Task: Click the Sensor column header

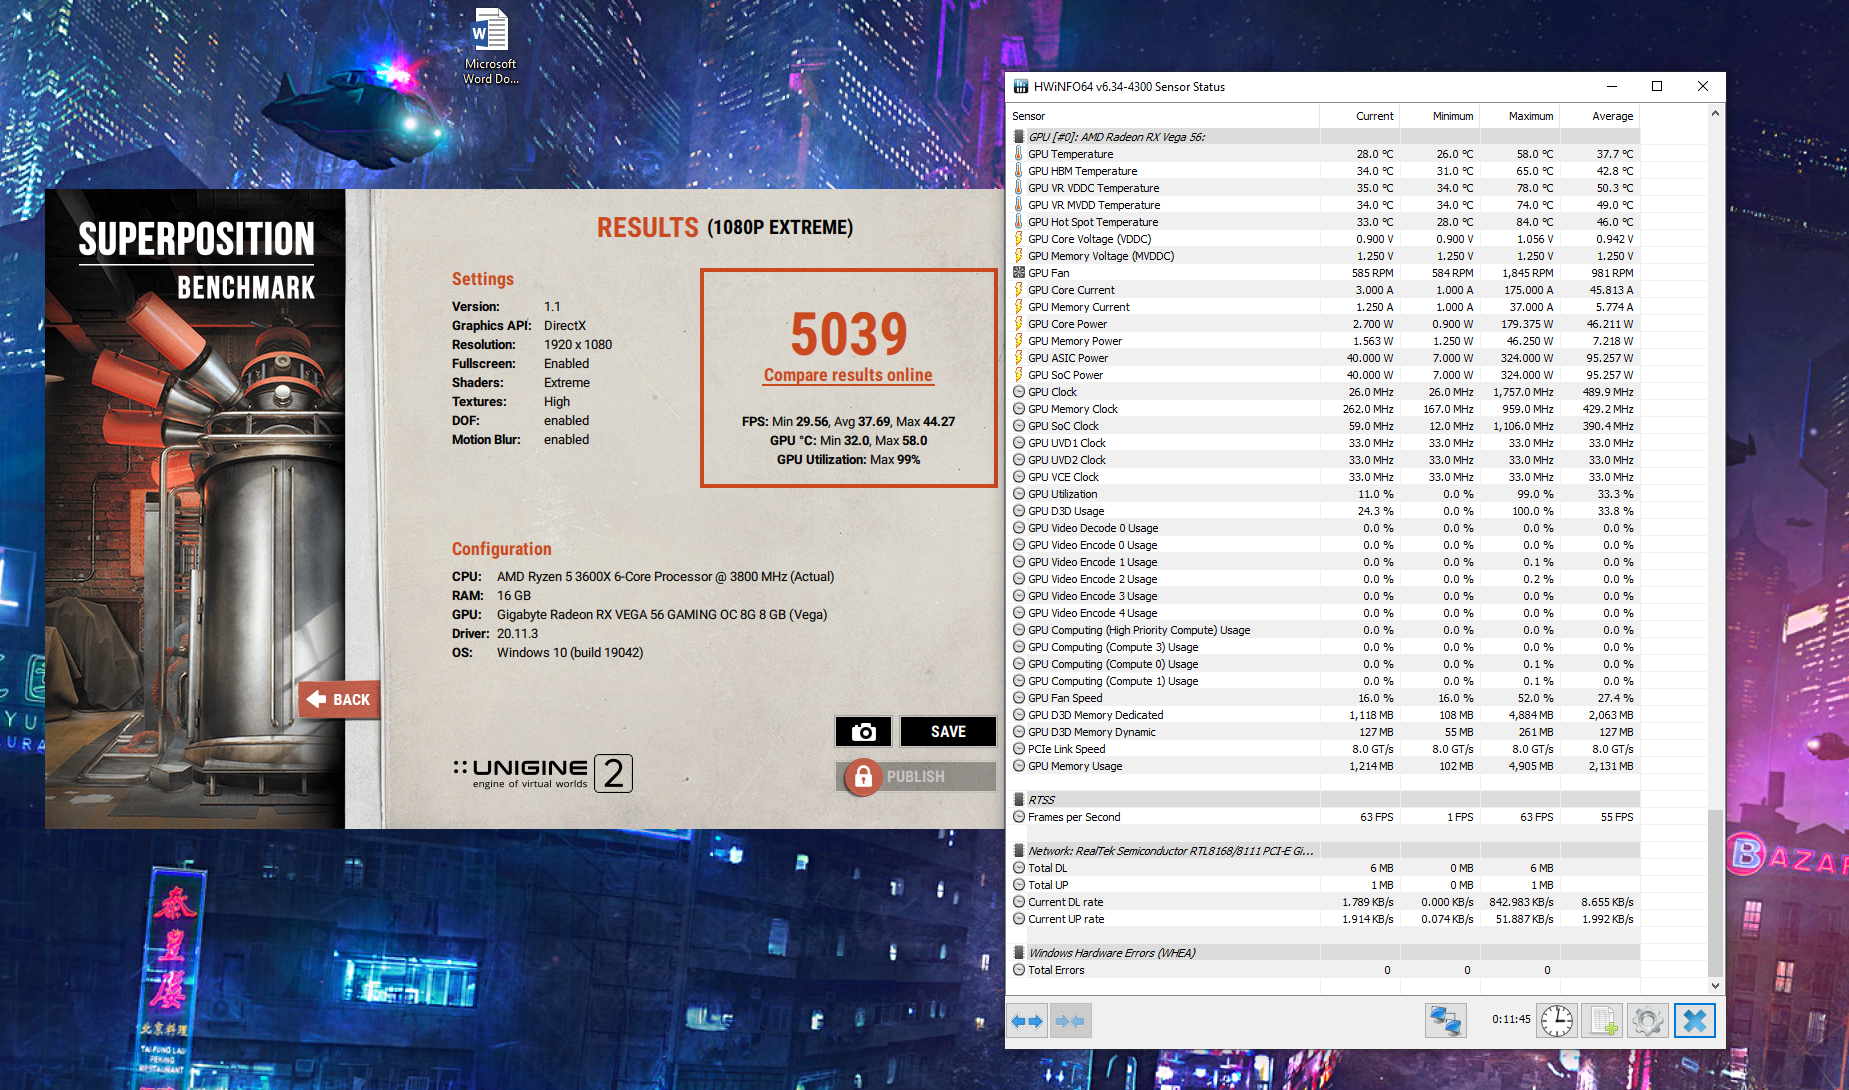Action: [x=1163, y=116]
